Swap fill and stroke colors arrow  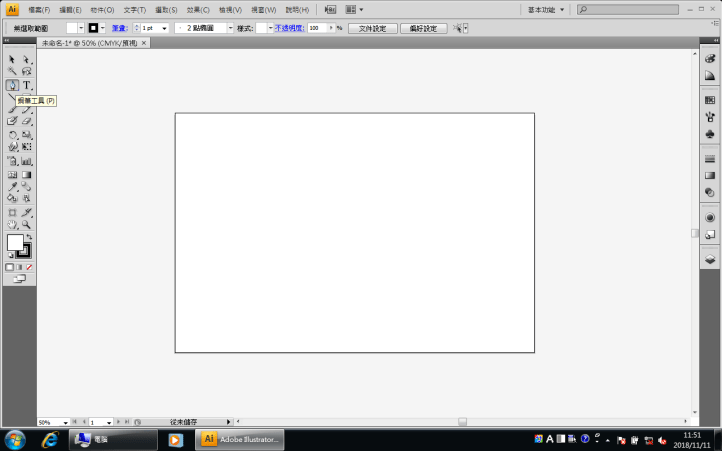click(29, 236)
